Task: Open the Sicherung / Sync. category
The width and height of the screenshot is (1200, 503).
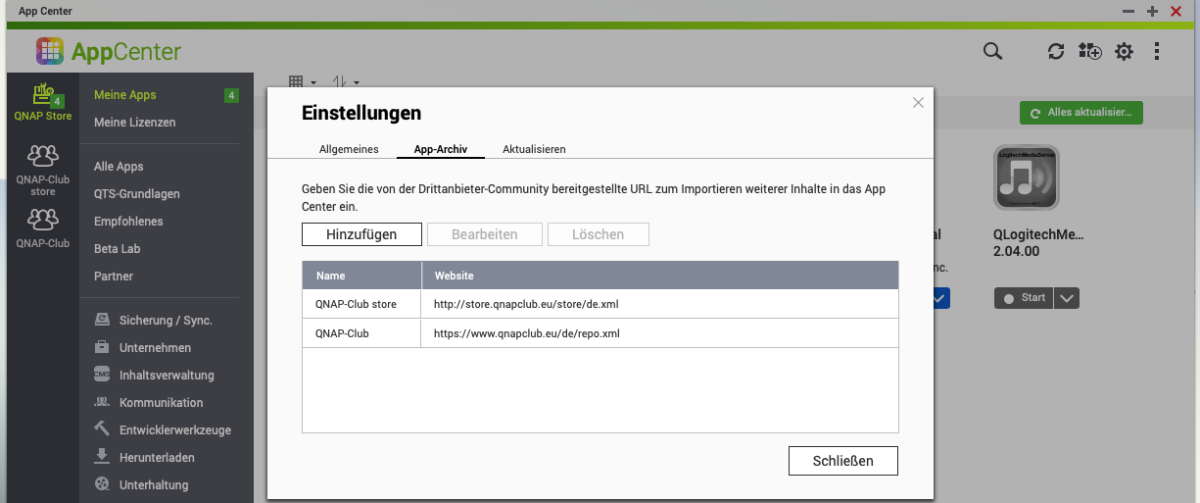Action: point(165,321)
